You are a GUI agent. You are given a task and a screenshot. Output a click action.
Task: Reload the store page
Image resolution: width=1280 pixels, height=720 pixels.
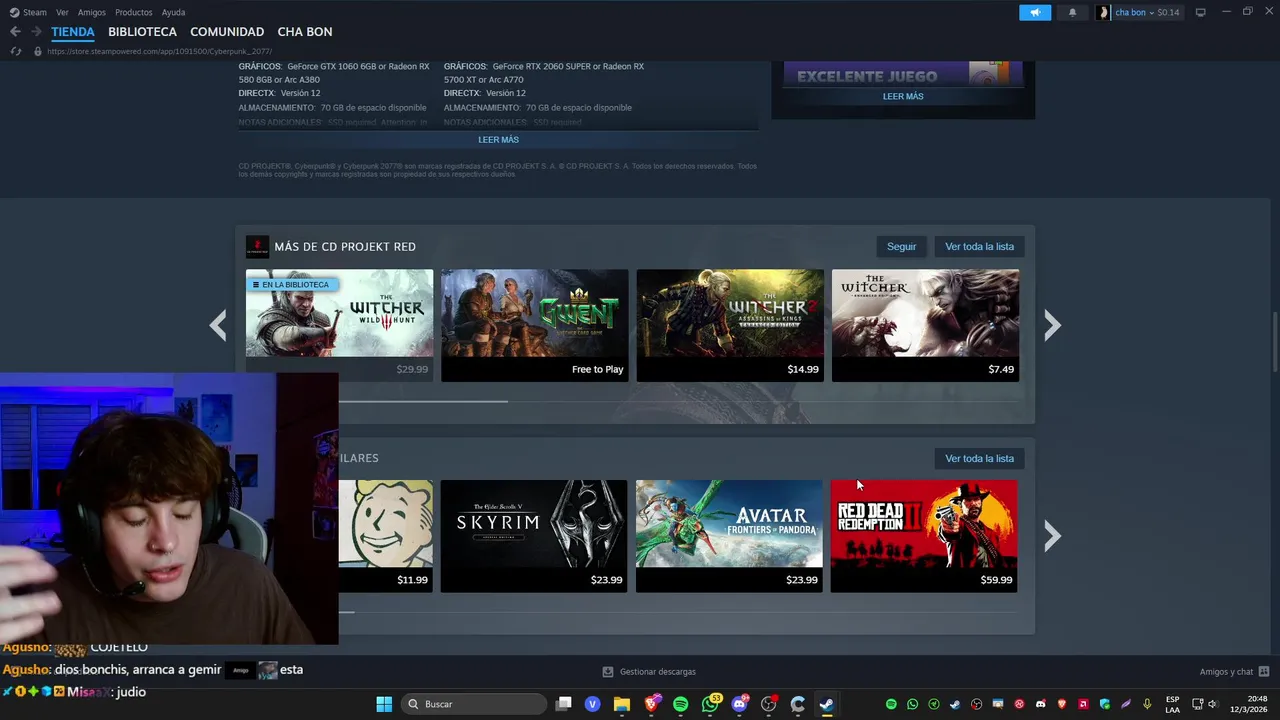(15, 51)
